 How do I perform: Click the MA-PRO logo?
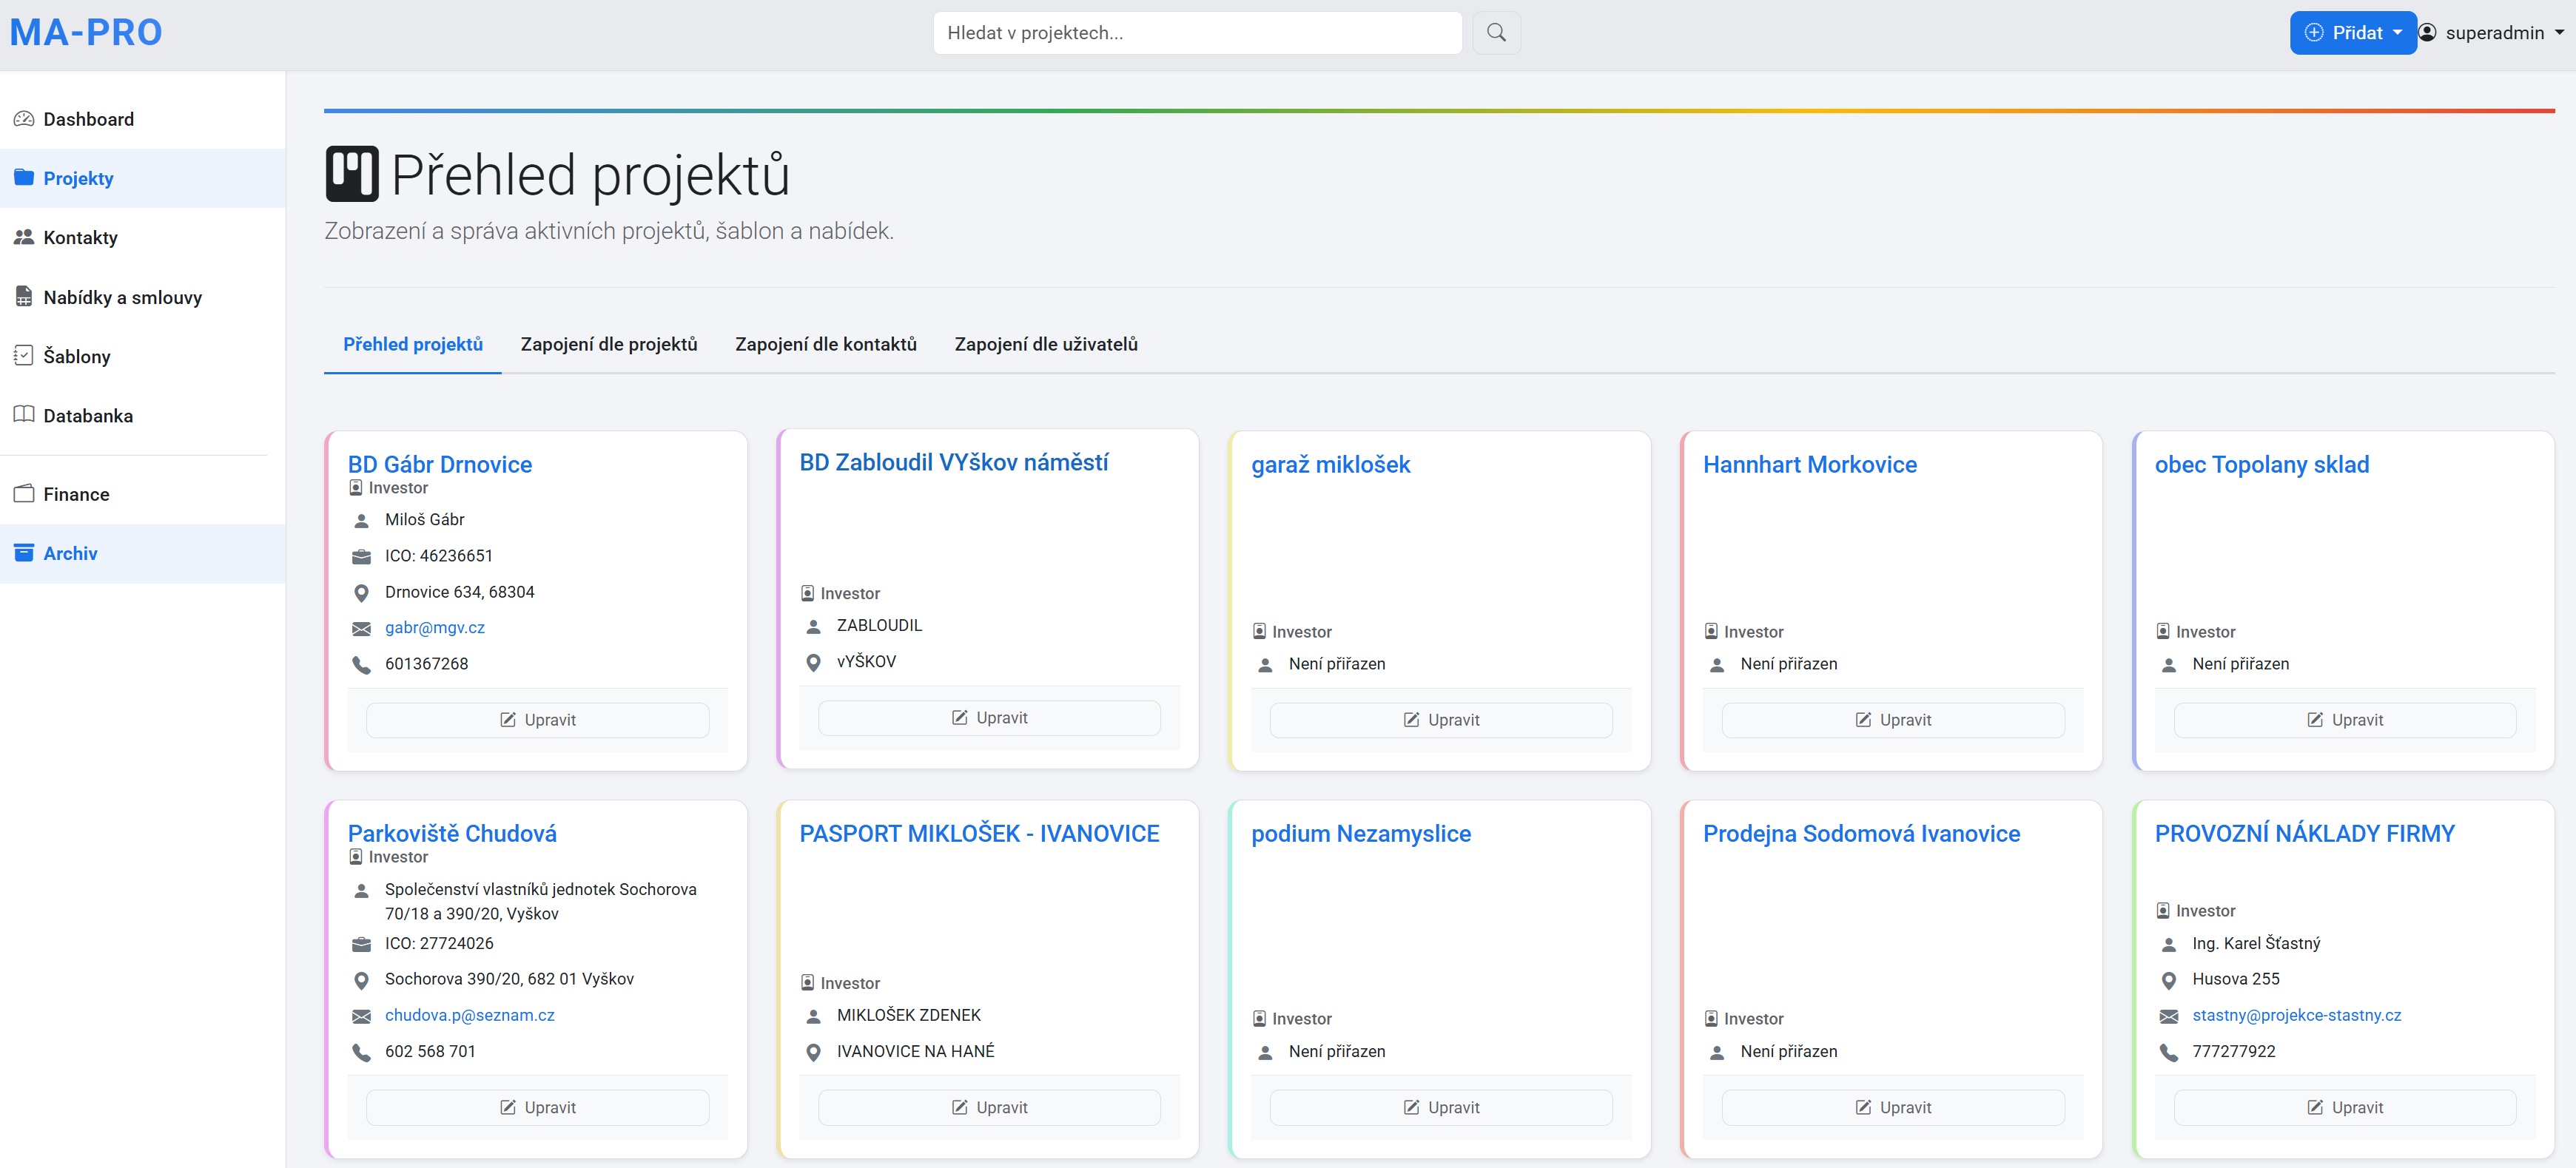click(86, 33)
